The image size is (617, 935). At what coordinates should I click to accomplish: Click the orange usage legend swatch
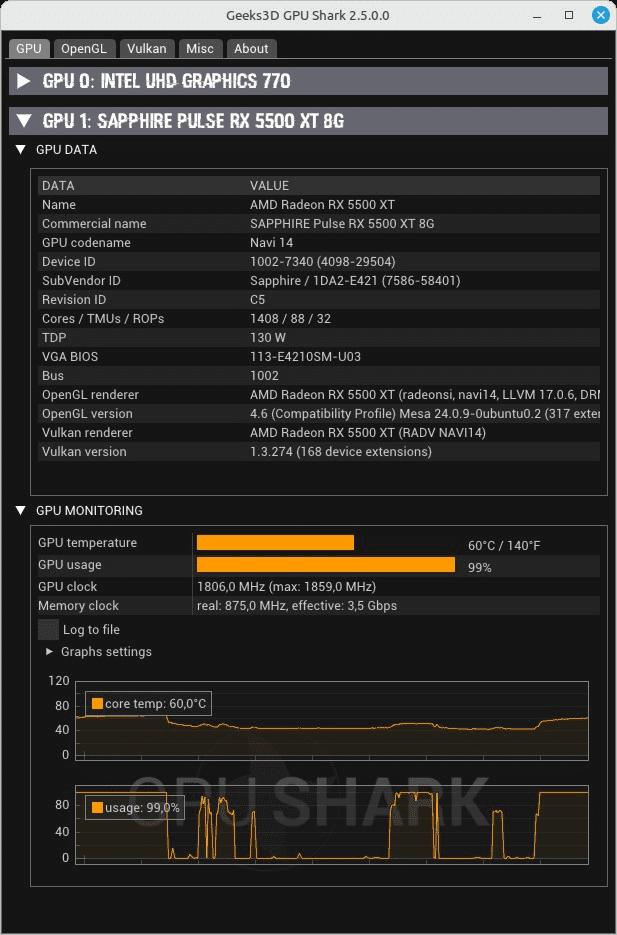click(97, 808)
